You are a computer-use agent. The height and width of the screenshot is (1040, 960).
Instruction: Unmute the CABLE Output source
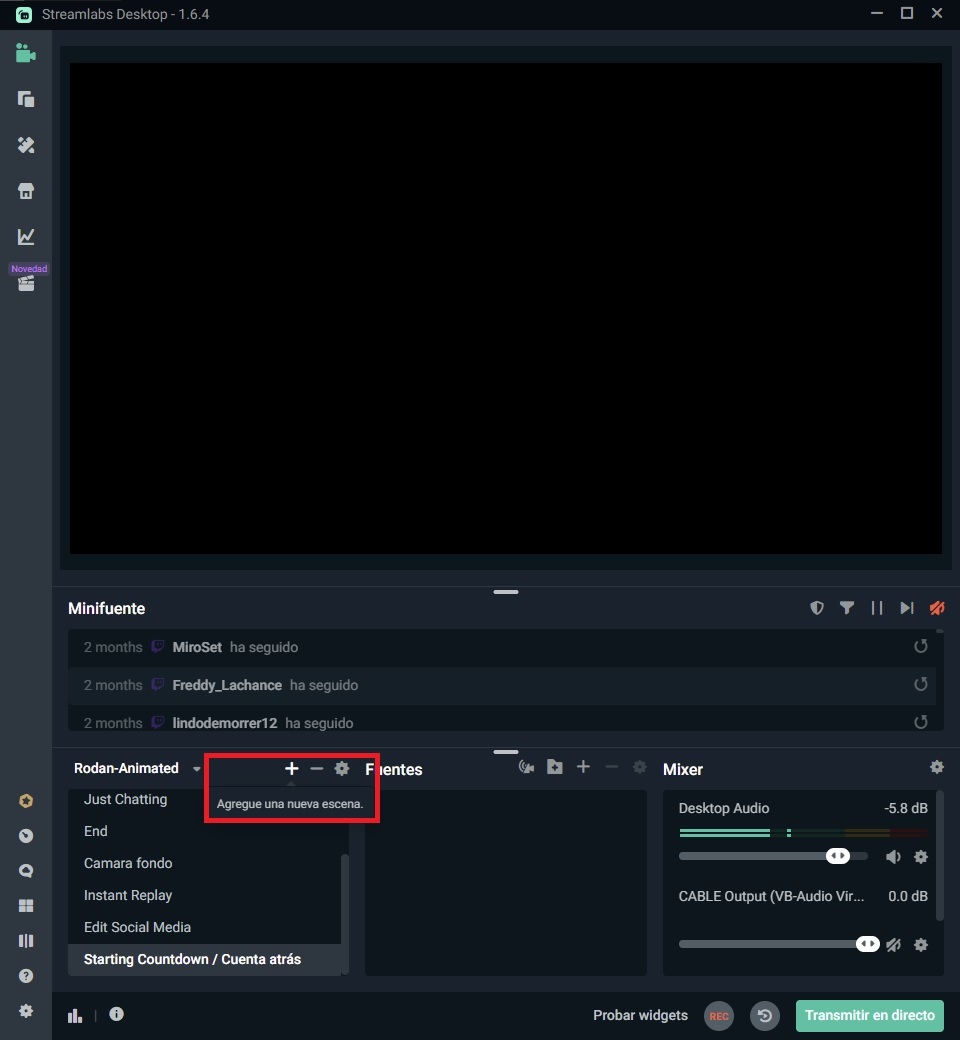pos(893,944)
